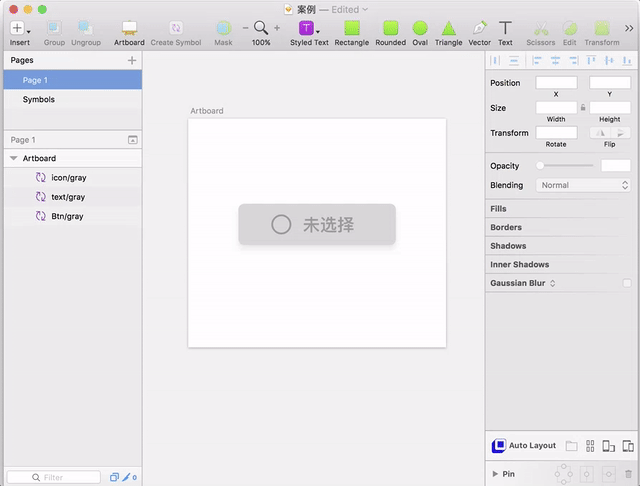Flip layer horizontally
This screenshot has height=486, width=640.
600,133
